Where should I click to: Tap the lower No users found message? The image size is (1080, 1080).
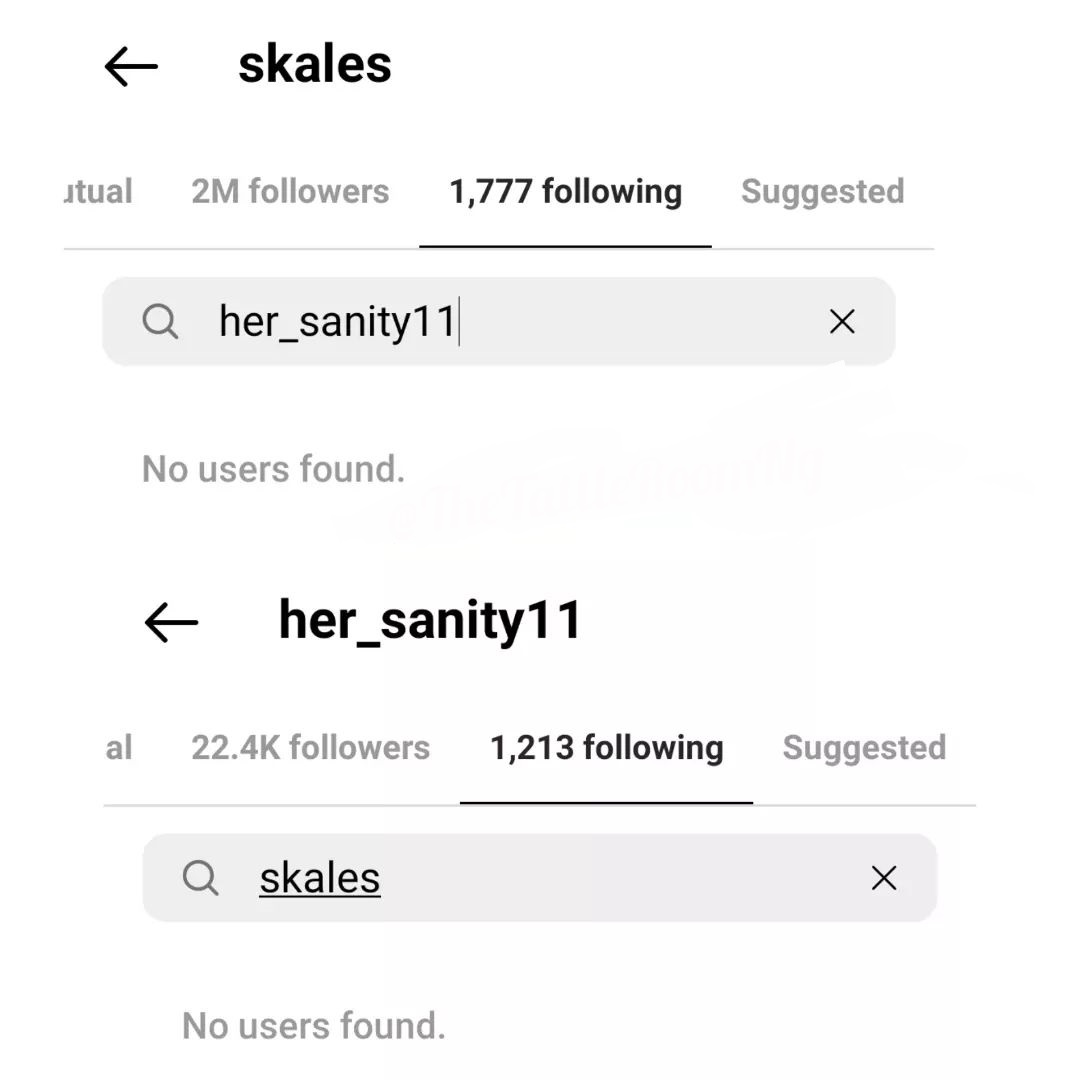[314, 1026]
